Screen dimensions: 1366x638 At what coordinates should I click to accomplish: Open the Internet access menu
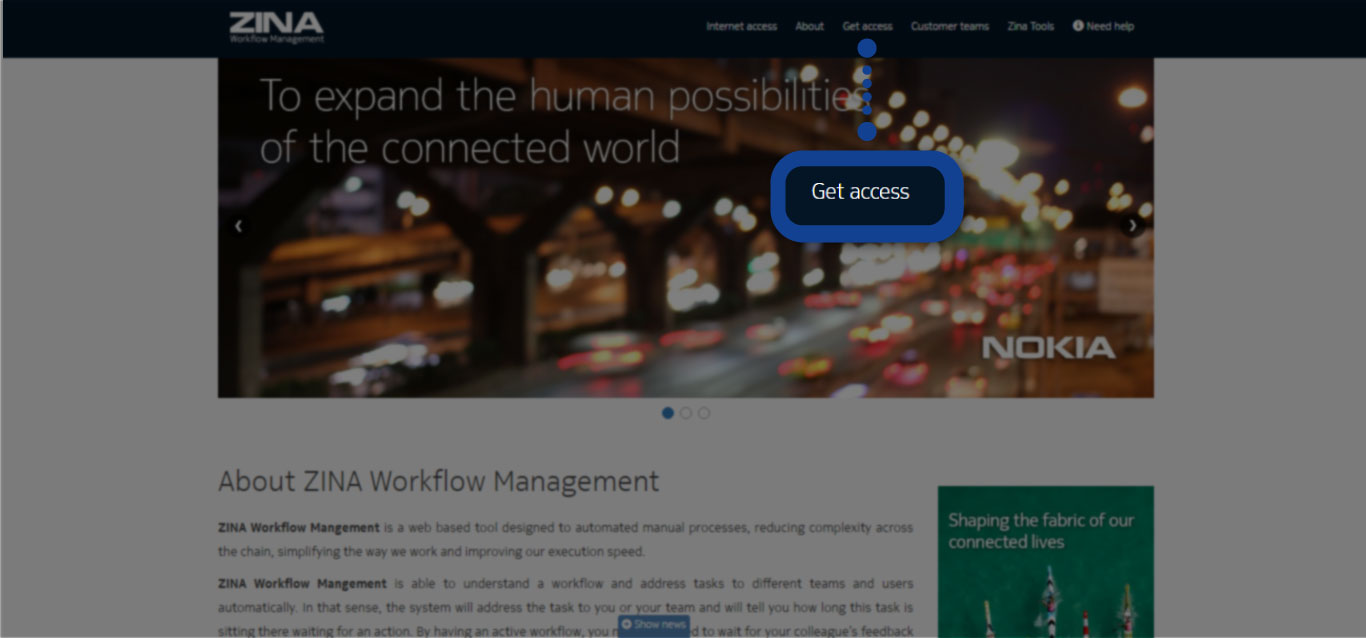click(x=741, y=27)
